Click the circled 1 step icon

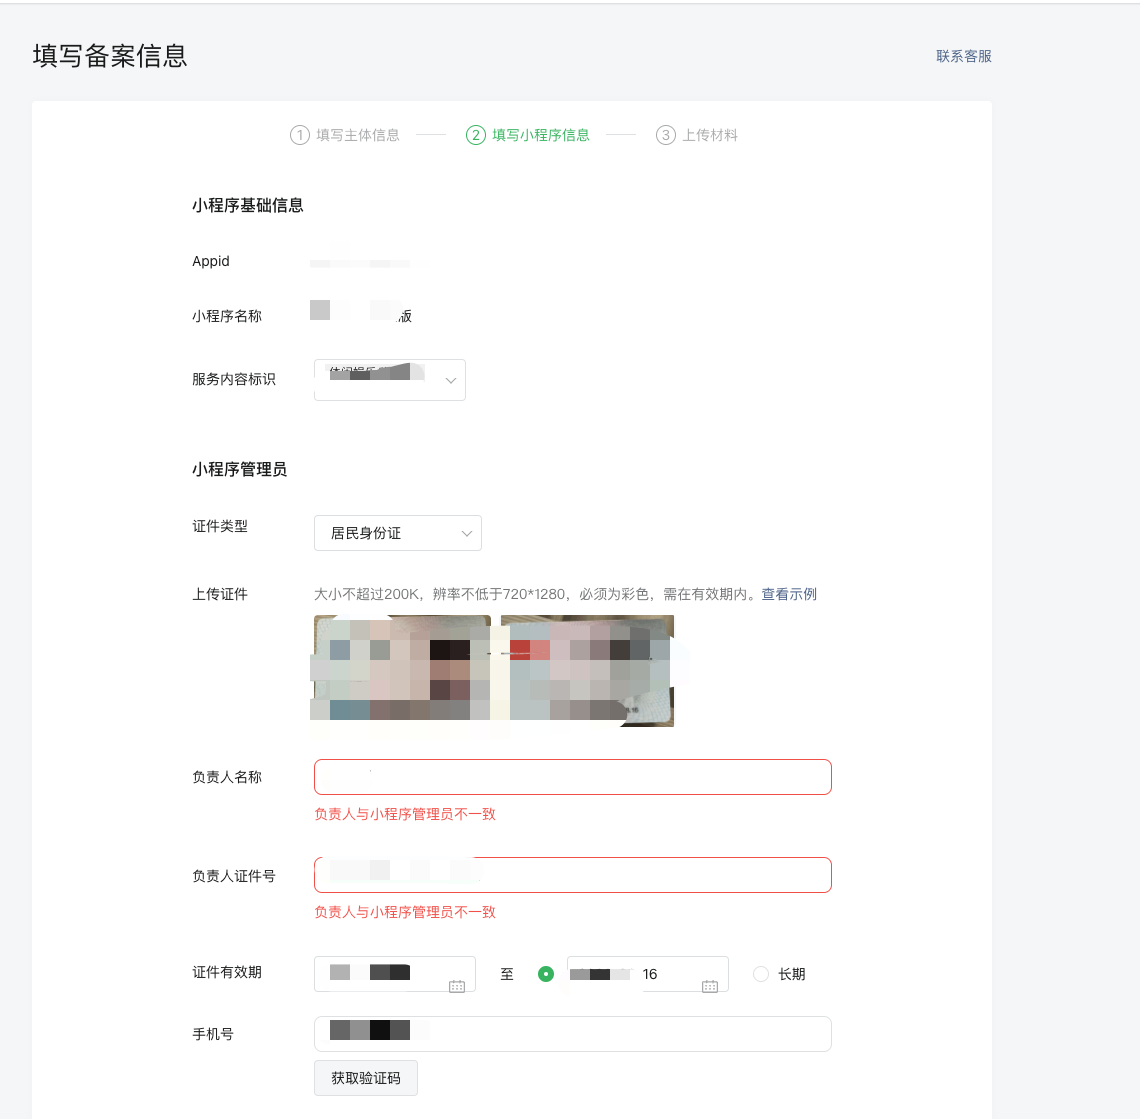click(x=300, y=135)
